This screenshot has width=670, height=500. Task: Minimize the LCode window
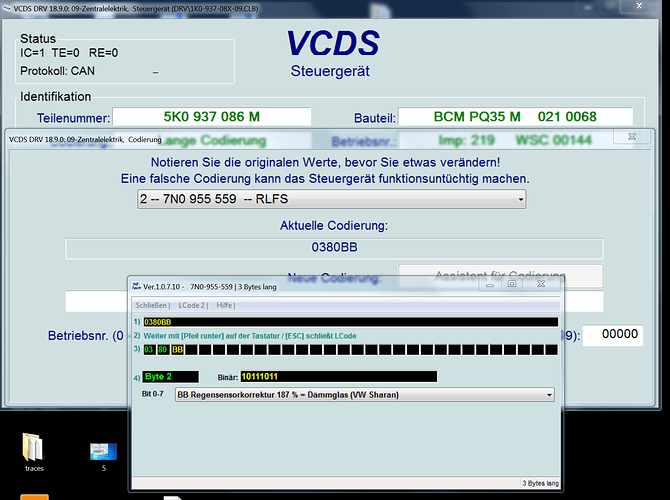pyautogui.click(x=490, y=284)
